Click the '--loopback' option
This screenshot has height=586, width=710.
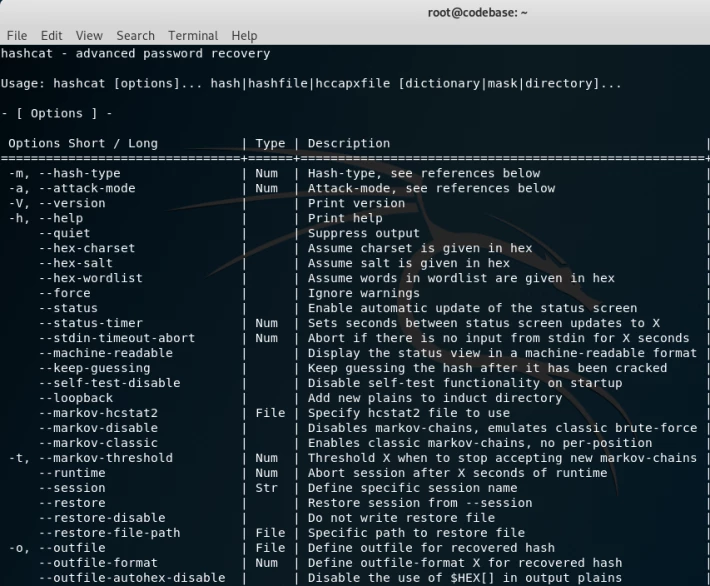click(x=76, y=398)
